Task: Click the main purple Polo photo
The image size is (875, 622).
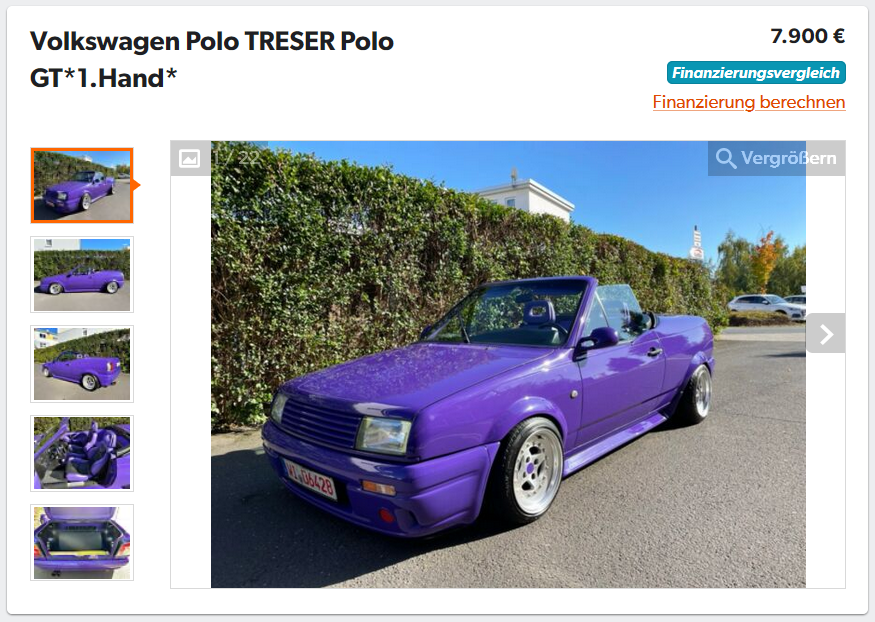Action: pos(508,364)
